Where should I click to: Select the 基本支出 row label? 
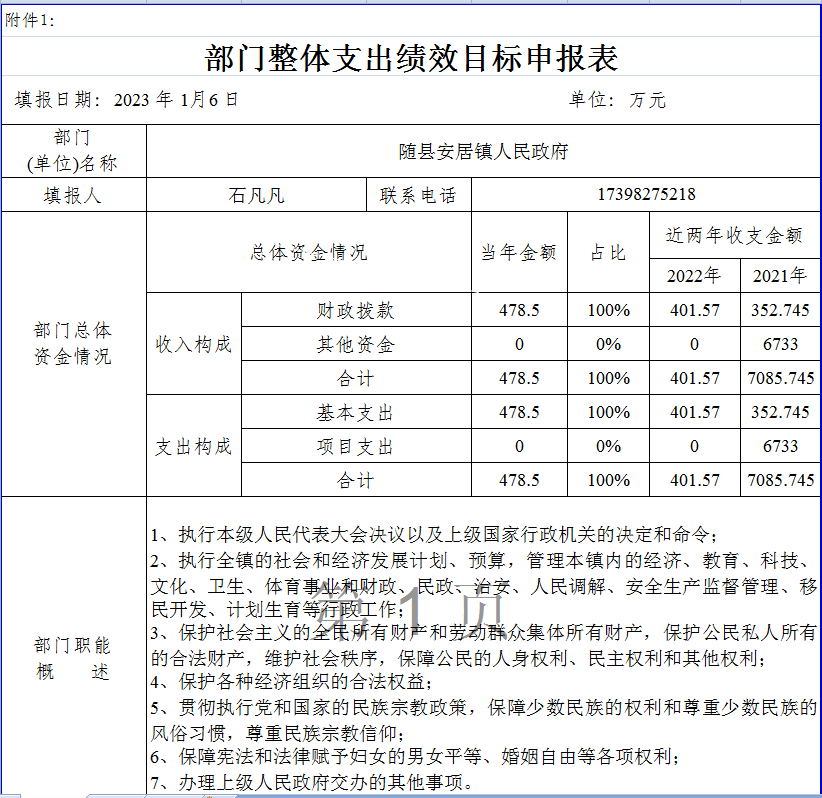click(x=356, y=412)
